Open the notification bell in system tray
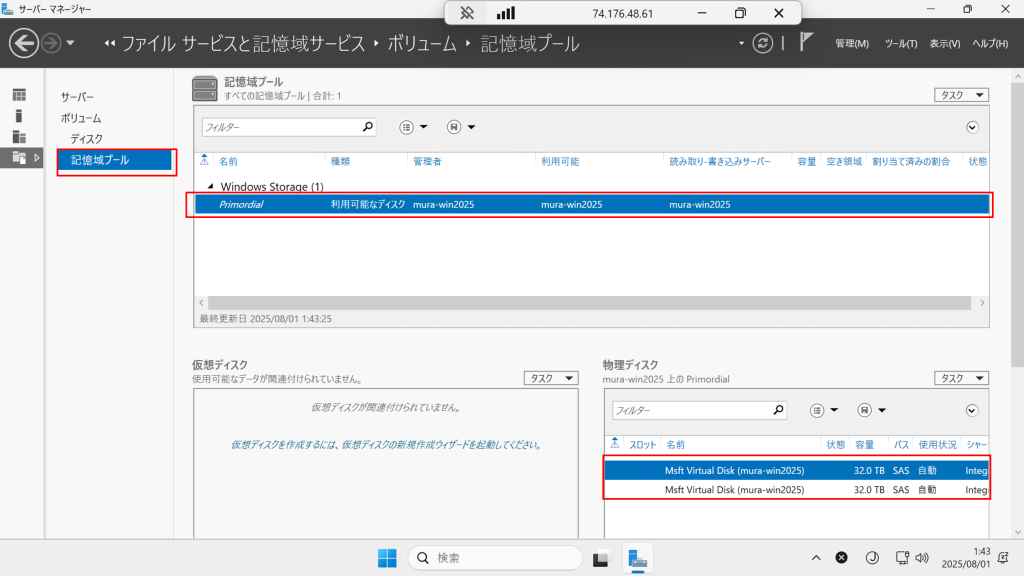The image size is (1024, 576). [x=1004, y=558]
